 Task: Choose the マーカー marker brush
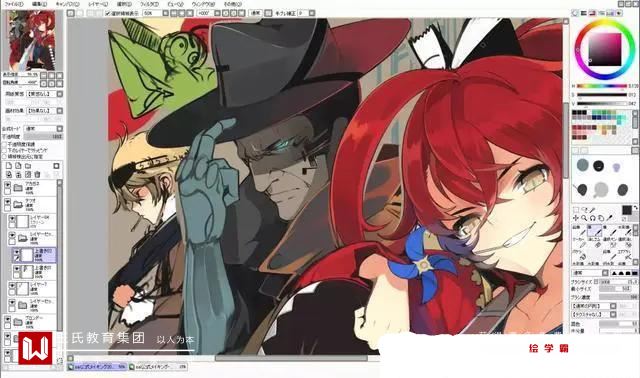coord(579,242)
